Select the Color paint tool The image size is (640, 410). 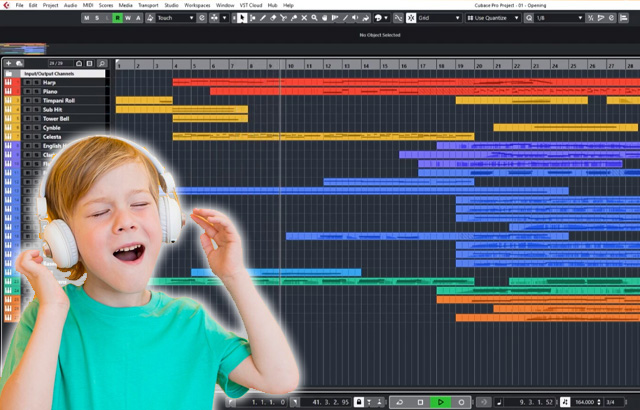coord(366,18)
